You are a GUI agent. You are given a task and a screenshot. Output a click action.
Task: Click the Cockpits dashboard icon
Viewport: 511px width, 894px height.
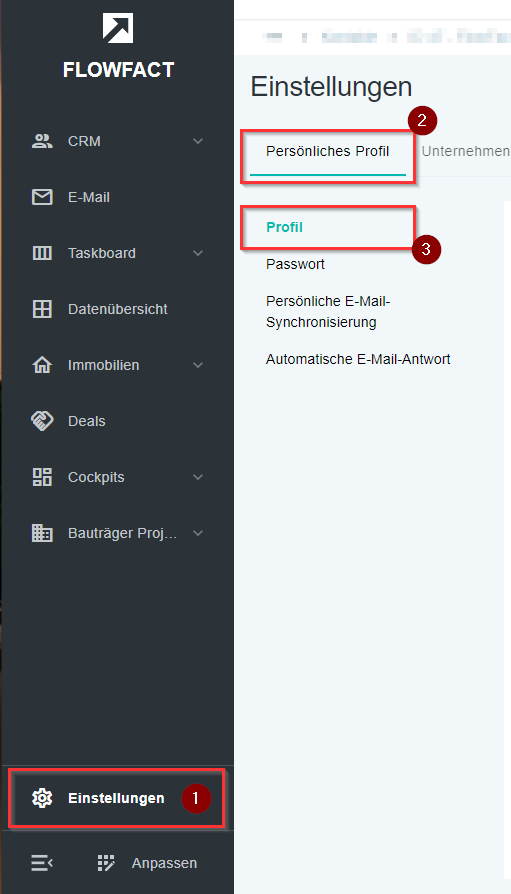click(42, 477)
